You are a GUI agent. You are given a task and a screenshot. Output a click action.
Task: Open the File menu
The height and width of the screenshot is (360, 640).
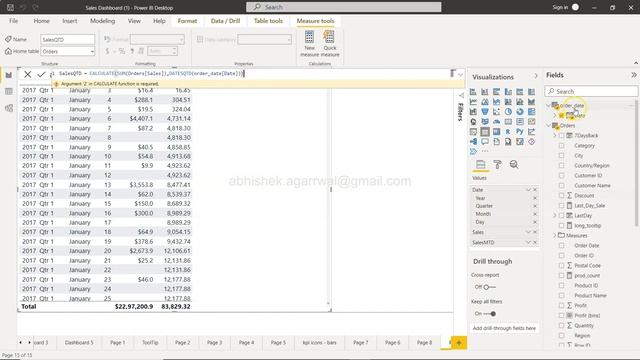pos(13,21)
